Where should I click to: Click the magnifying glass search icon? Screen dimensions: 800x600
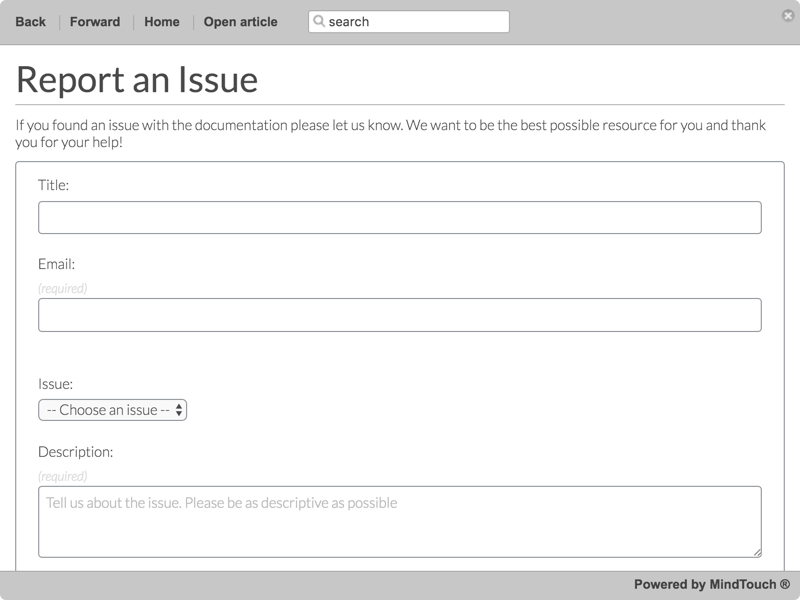pos(320,19)
